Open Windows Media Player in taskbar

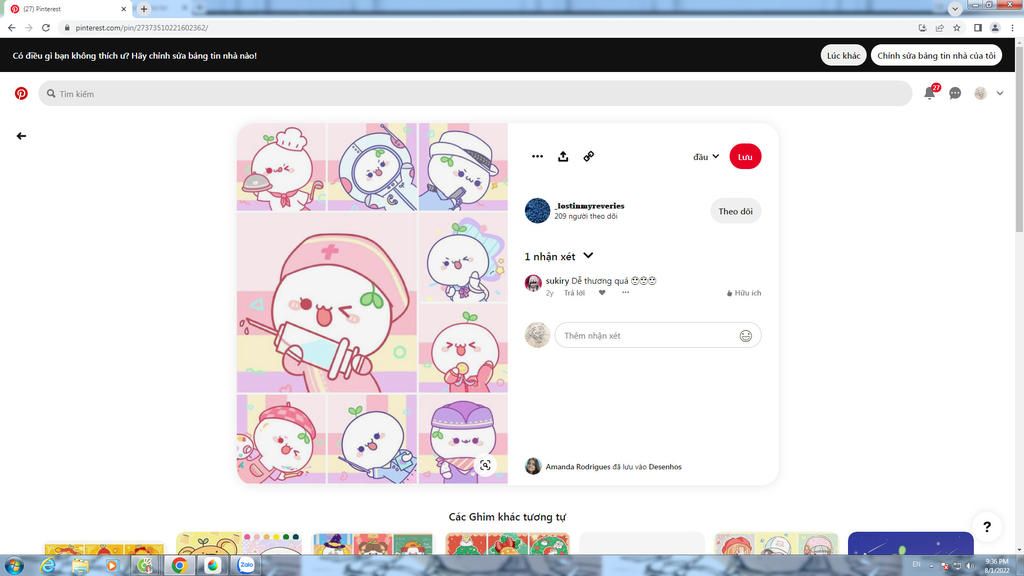click(112, 566)
